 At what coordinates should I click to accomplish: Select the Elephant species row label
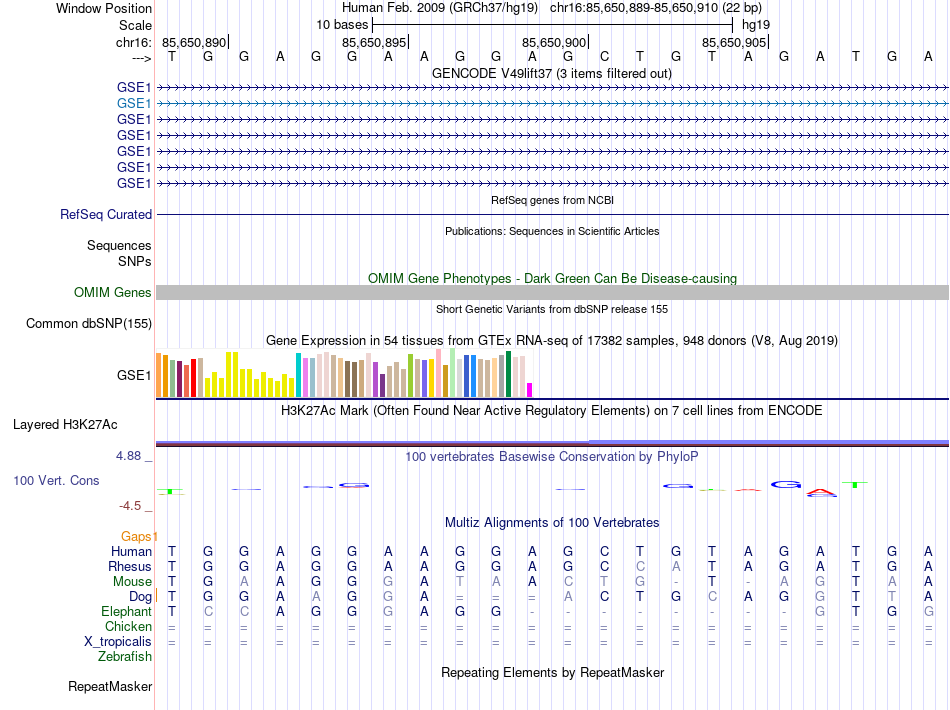tap(126, 611)
